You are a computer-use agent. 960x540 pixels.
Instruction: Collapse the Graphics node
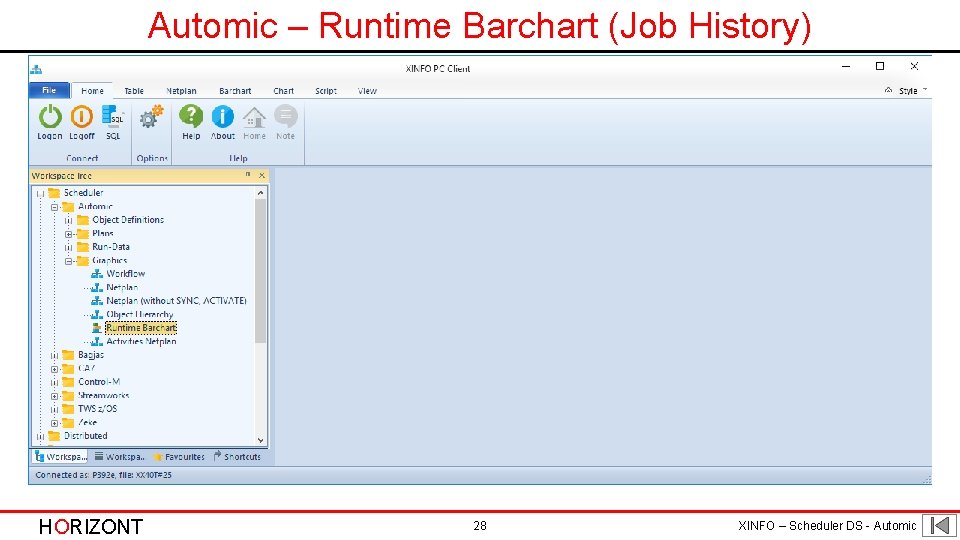pos(69,261)
